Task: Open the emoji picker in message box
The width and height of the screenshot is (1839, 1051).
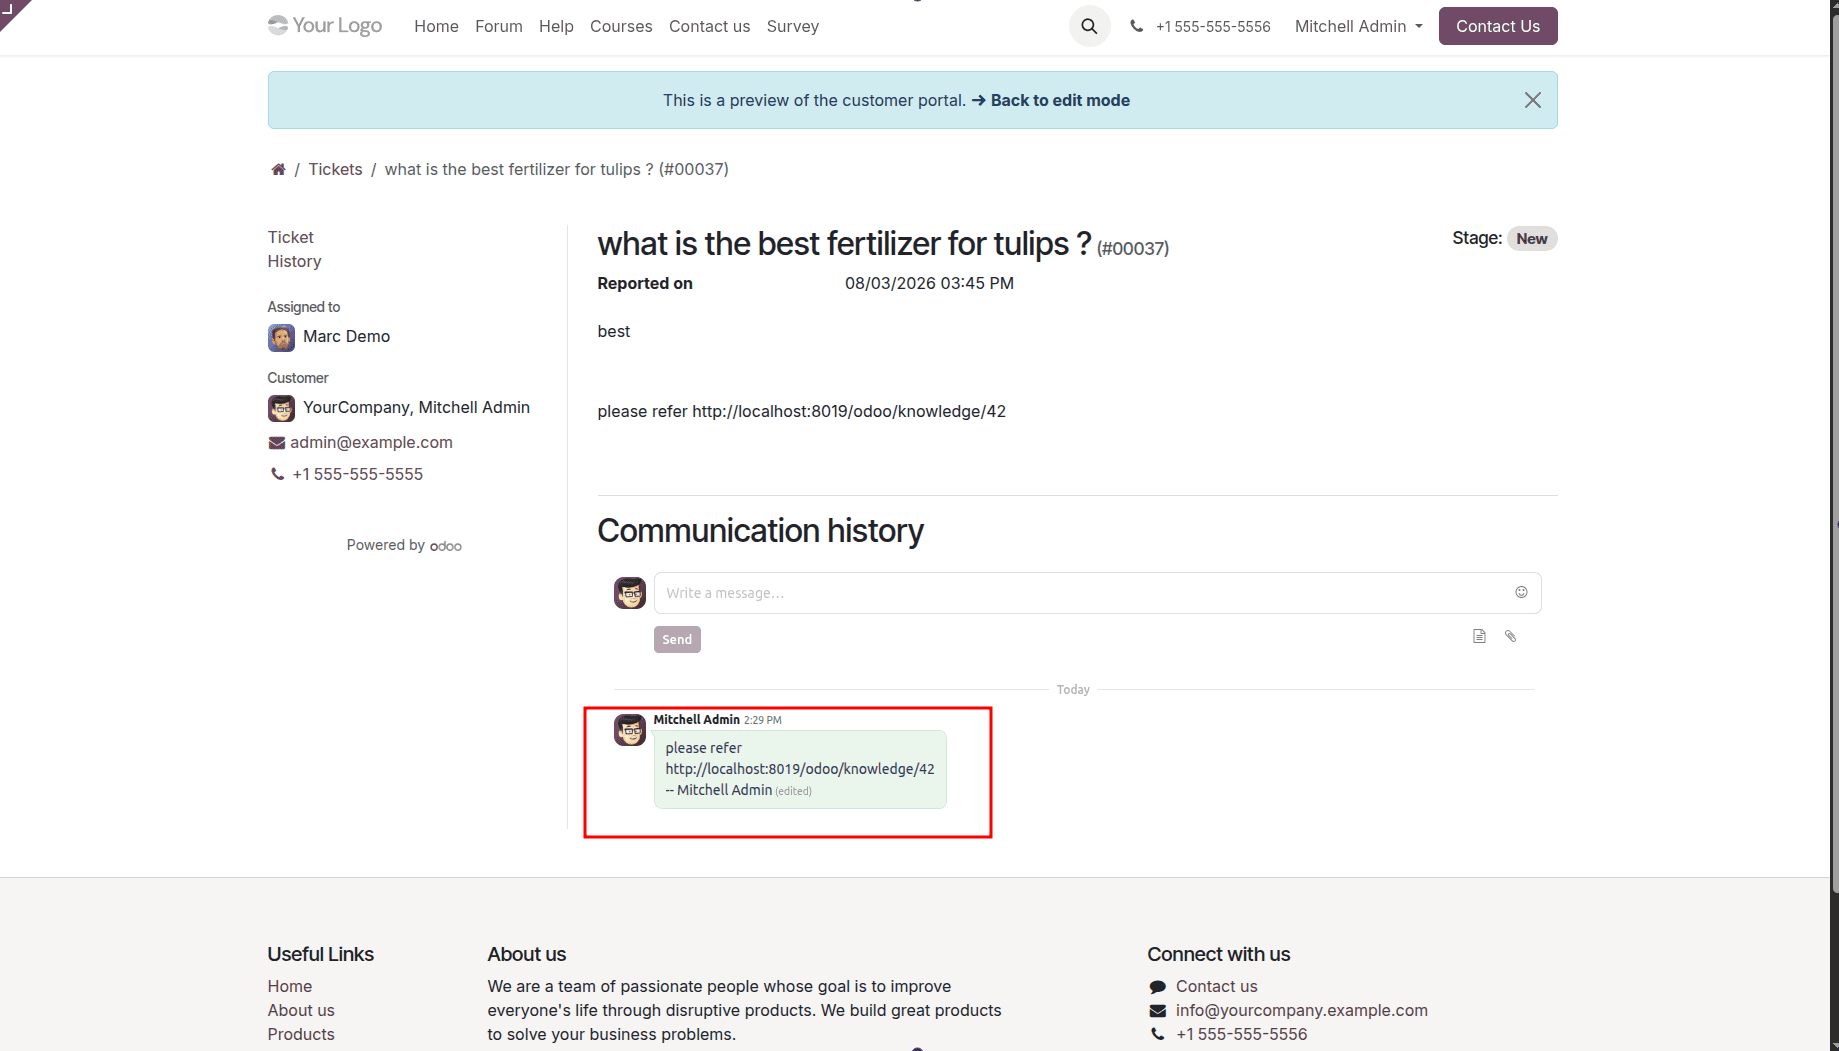Action: [1521, 592]
